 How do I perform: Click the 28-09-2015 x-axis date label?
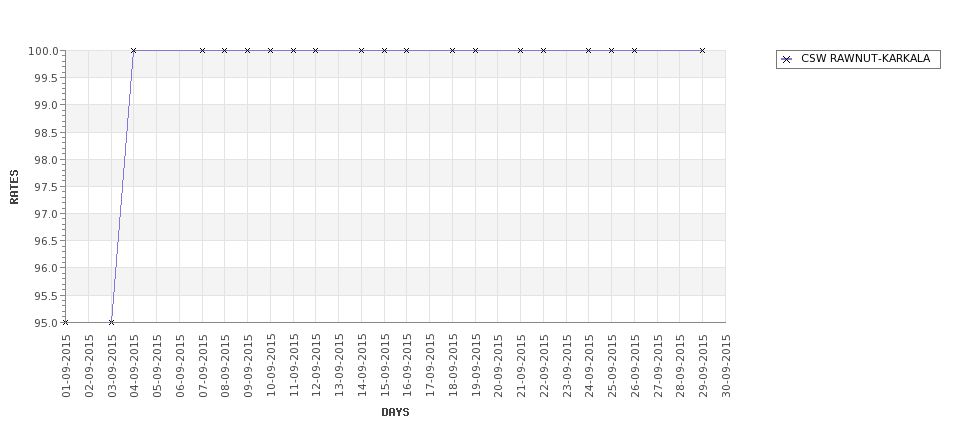[x=680, y=366]
